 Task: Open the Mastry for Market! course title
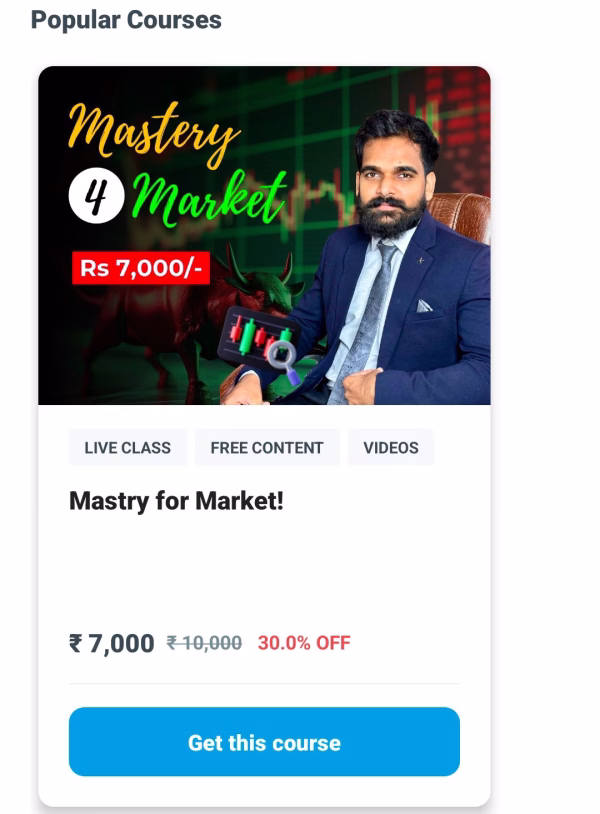[176, 501]
